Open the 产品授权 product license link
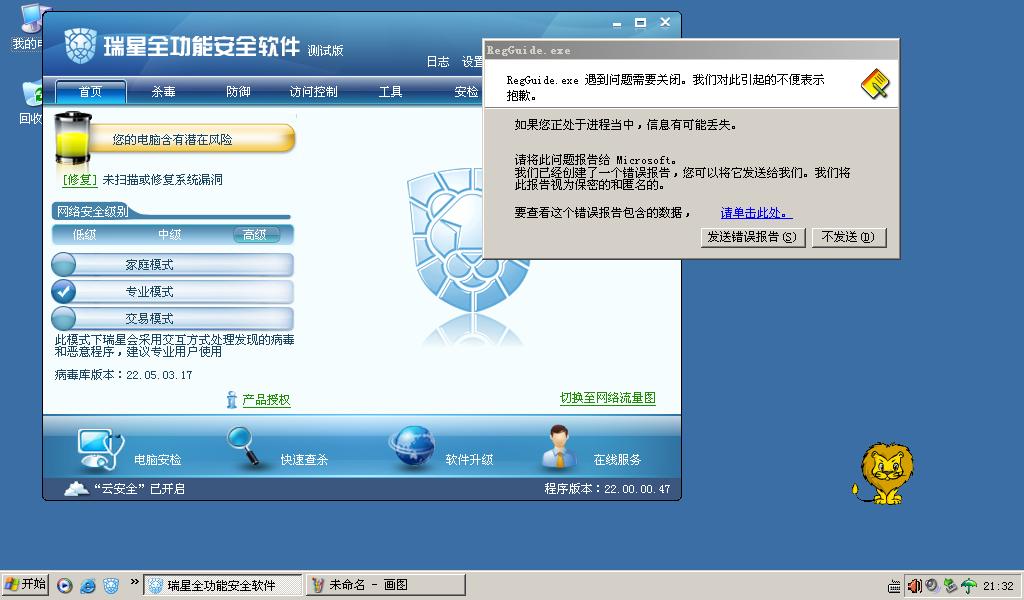The width and height of the screenshot is (1024, 600). [266, 400]
